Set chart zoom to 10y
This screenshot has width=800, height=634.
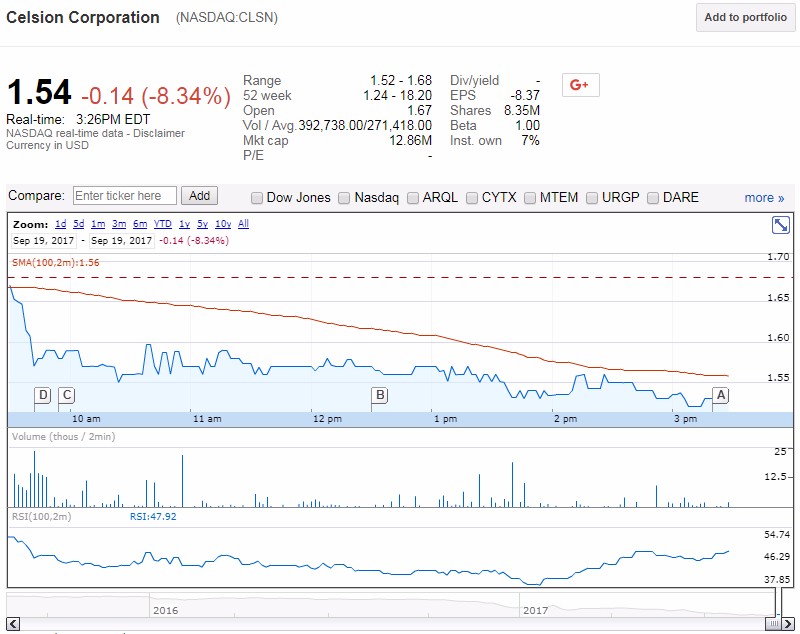click(x=223, y=224)
